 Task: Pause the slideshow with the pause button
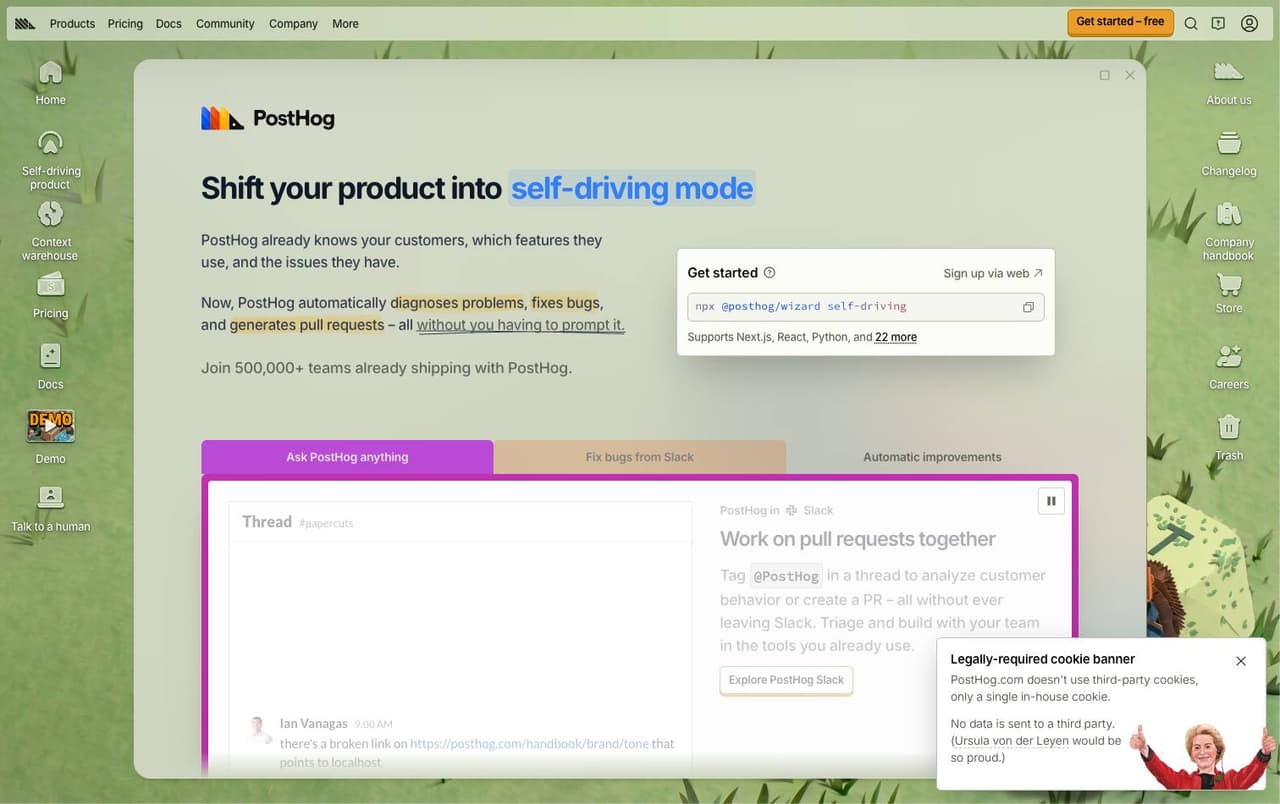(1051, 501)
